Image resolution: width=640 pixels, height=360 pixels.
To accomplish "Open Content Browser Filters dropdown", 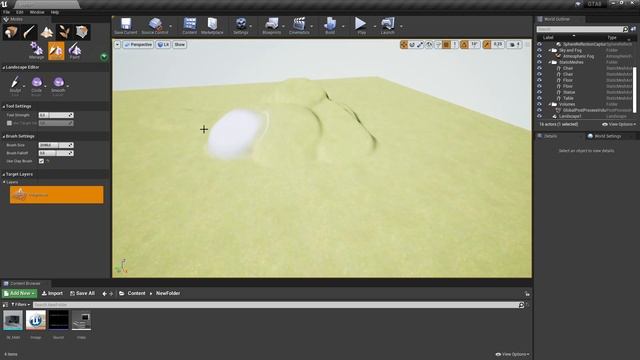I will (x=20, y=304).
